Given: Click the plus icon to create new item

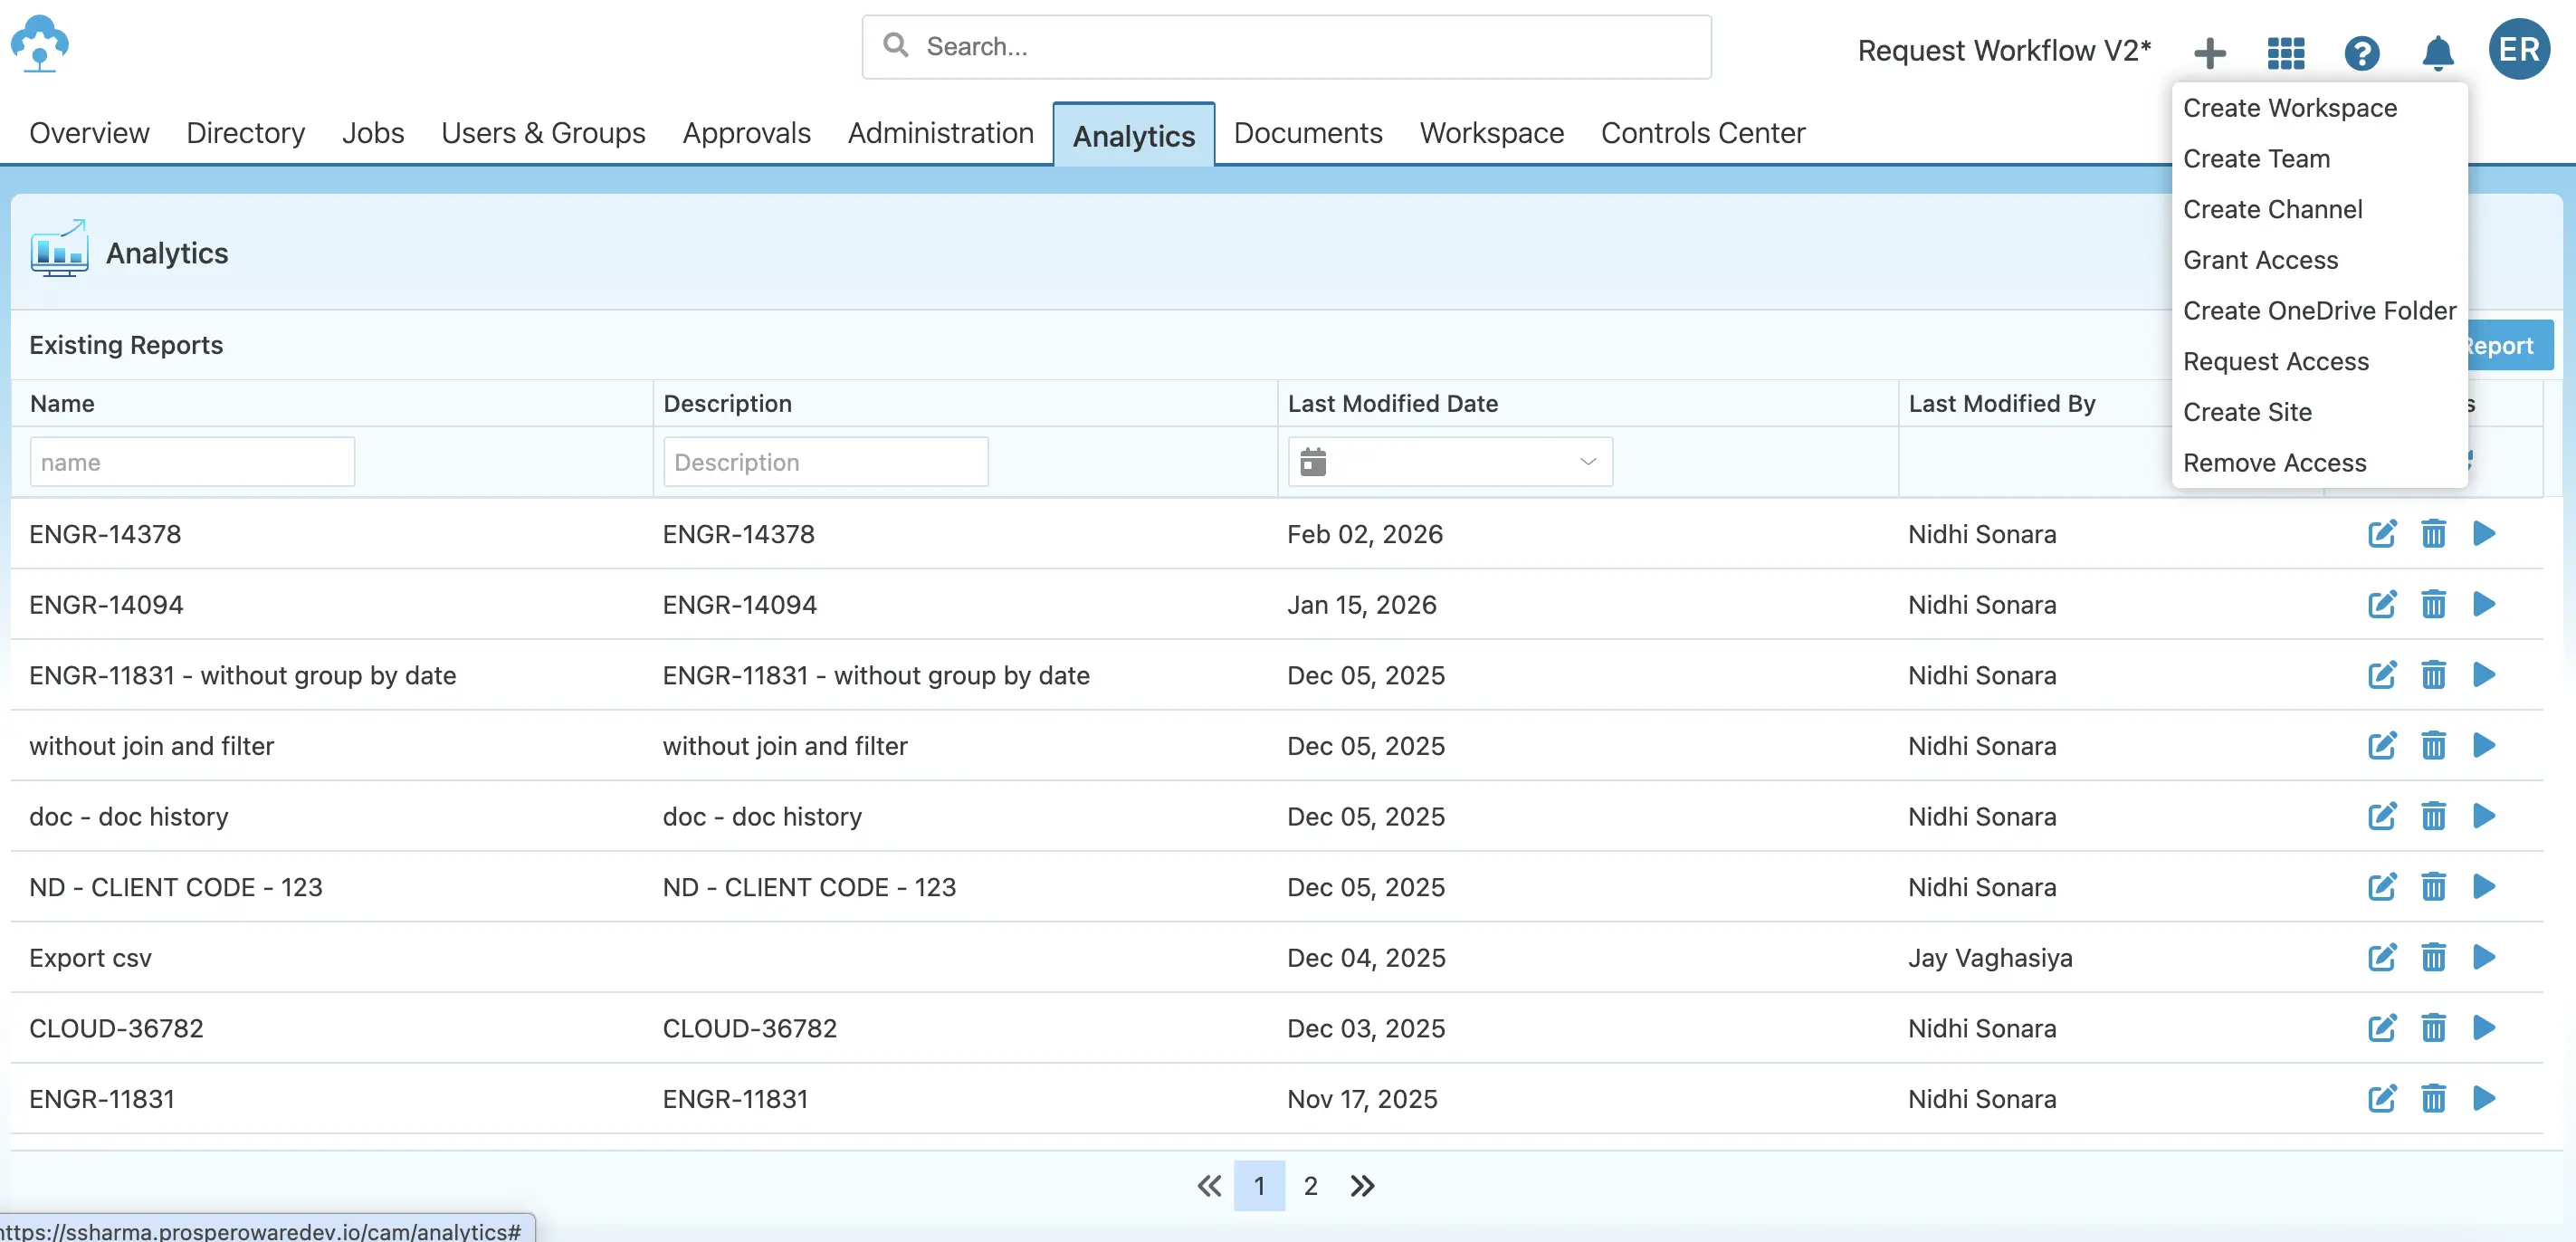Looking at the screenshot, I should [2210, 52].
